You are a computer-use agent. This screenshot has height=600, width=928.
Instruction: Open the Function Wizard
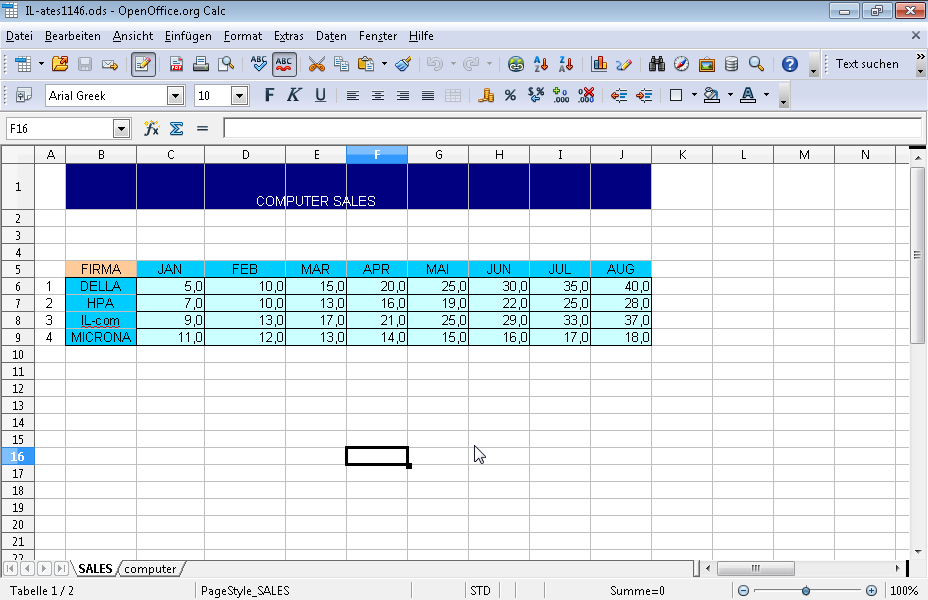point(152,128)
